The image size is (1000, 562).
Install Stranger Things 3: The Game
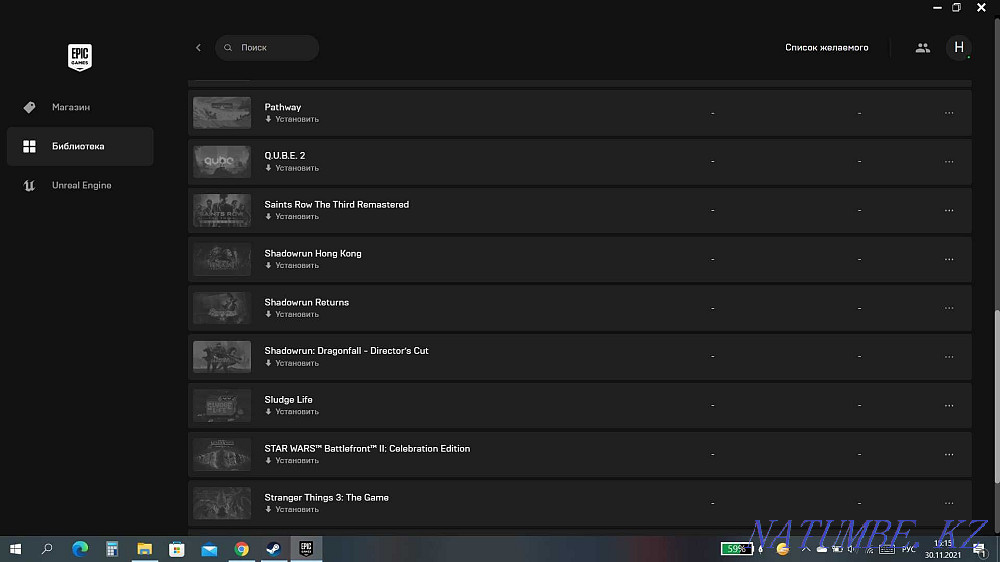292,510
